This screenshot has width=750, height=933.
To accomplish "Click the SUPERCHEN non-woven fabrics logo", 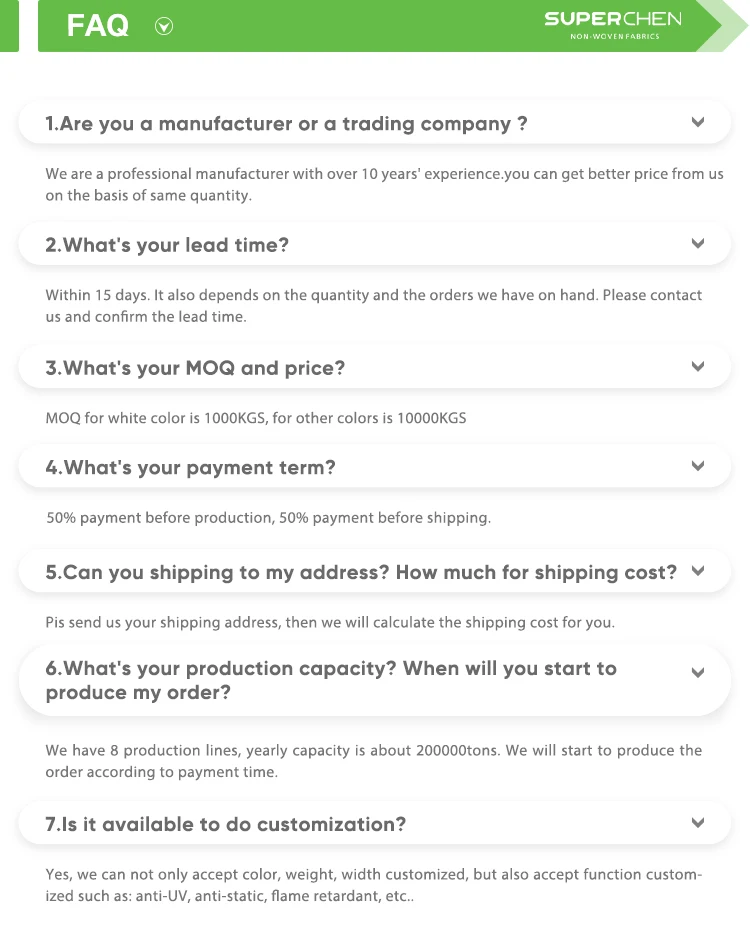I will tap(612, 25).
